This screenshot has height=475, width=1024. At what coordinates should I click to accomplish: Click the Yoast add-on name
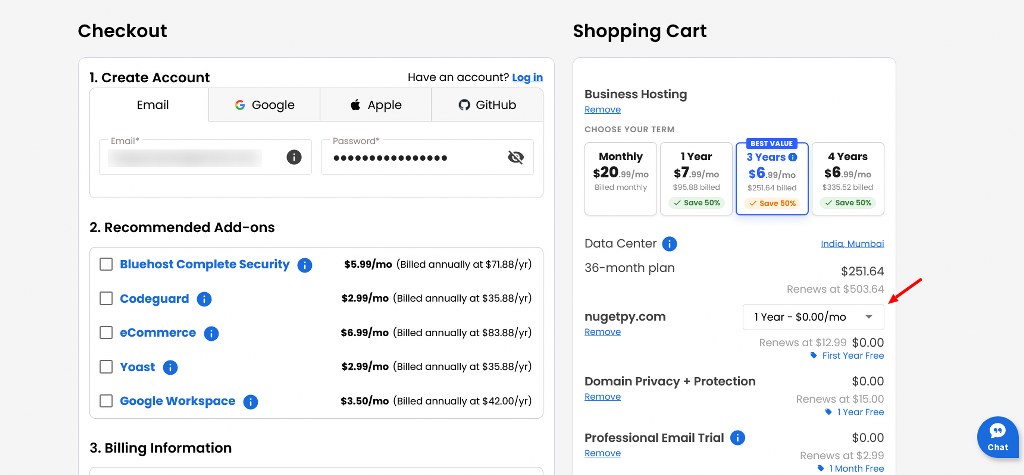click(137, 367)
